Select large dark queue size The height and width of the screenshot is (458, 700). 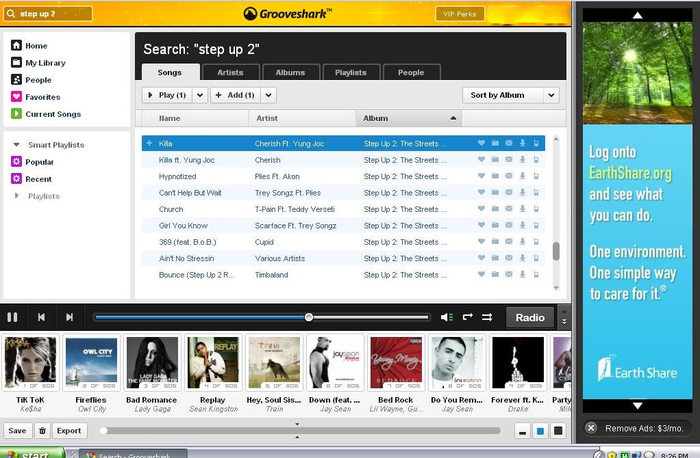(x=558, y=431)
